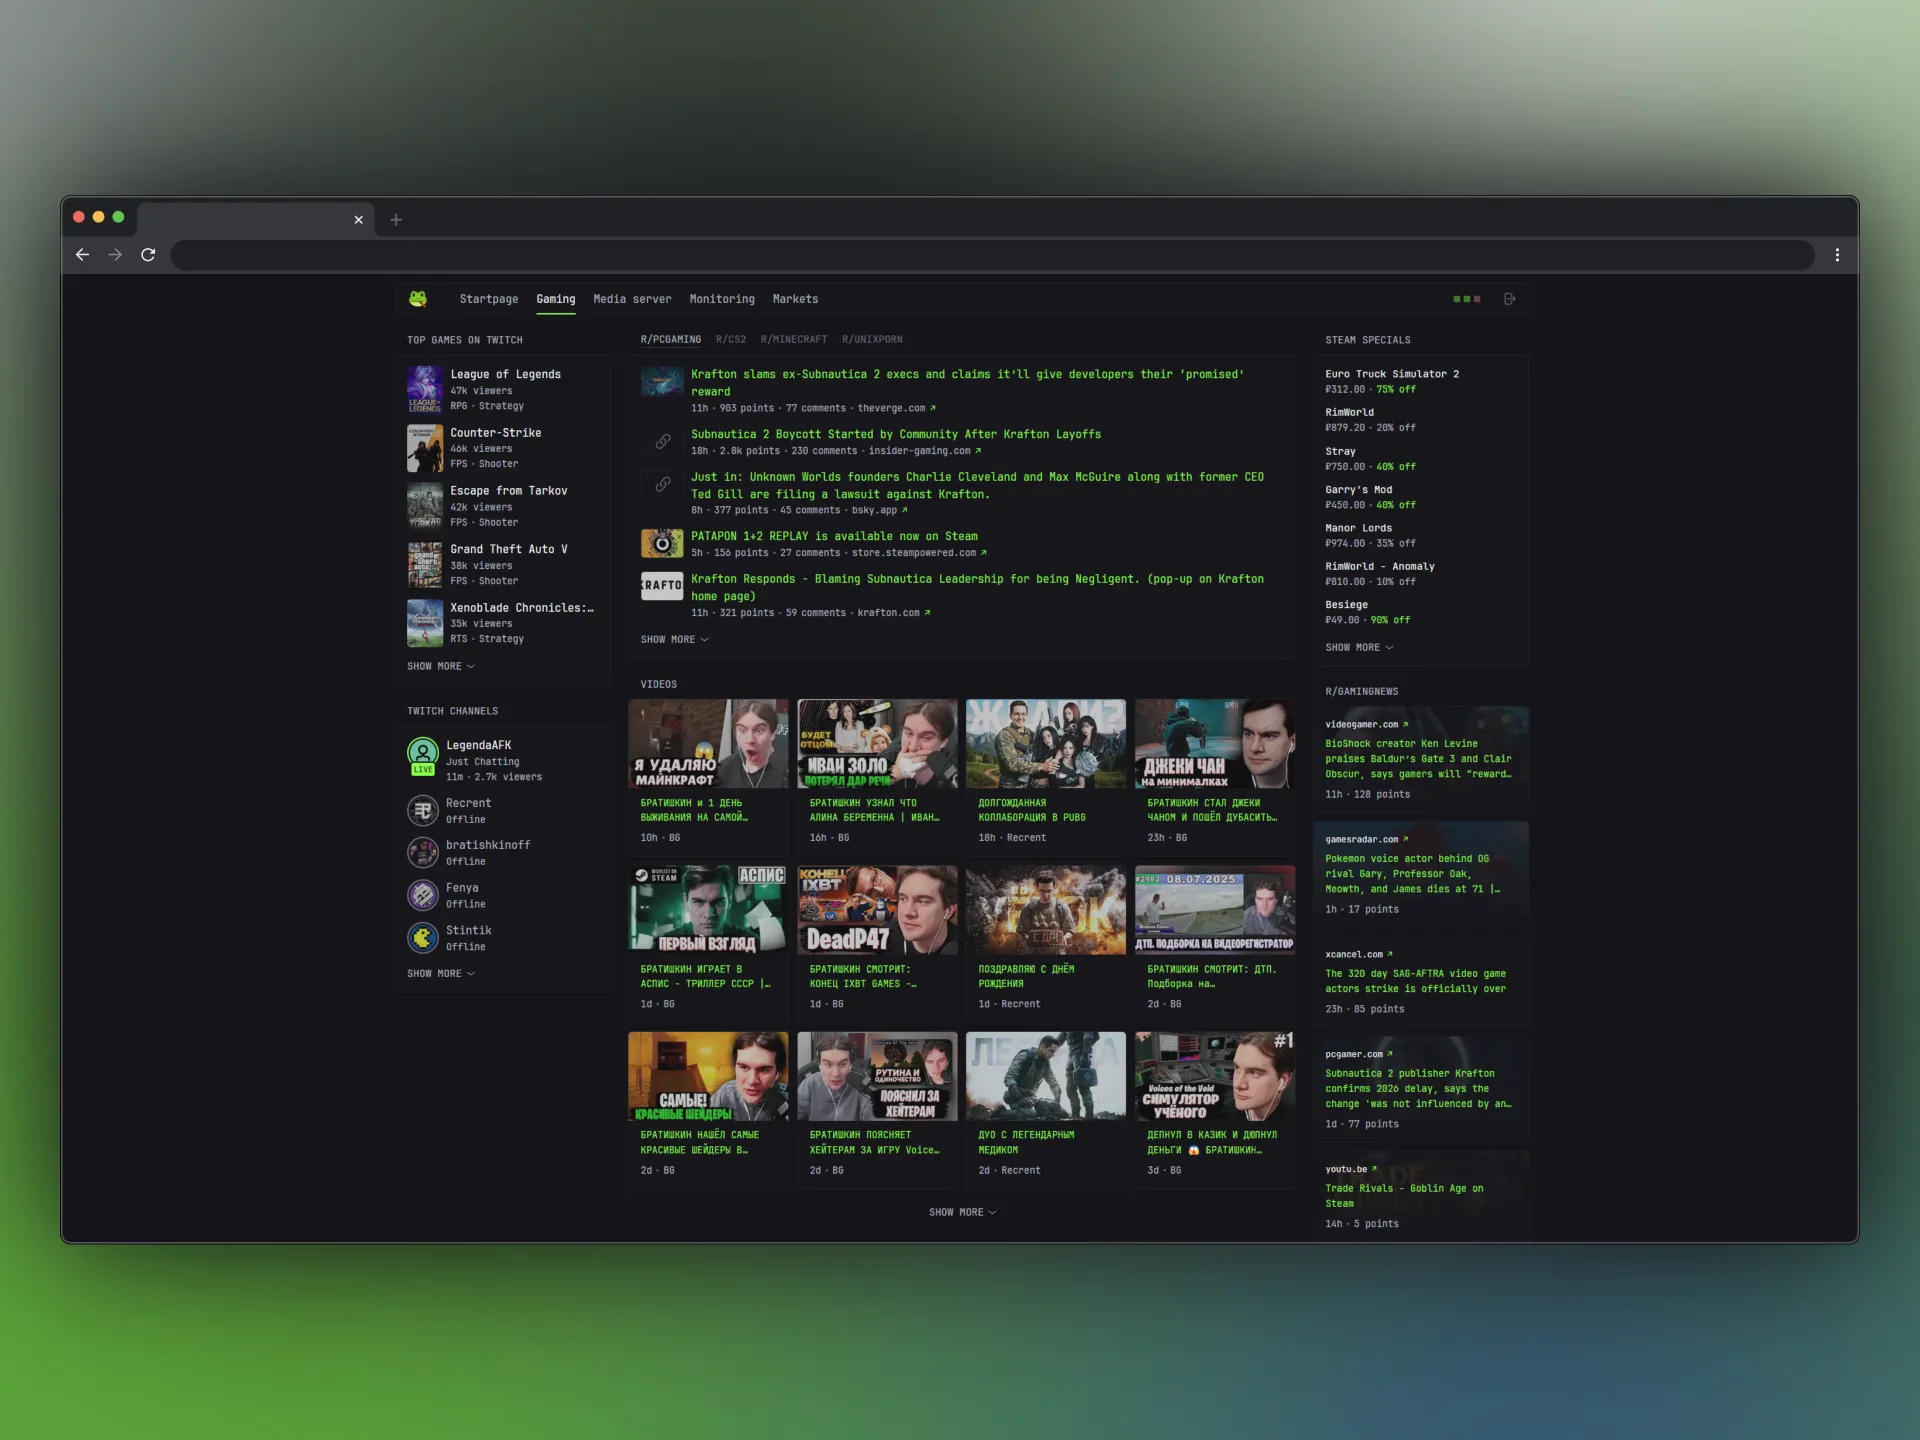Play 'Джеки Чан на минималках' video thumbnail

point(1215,744)
